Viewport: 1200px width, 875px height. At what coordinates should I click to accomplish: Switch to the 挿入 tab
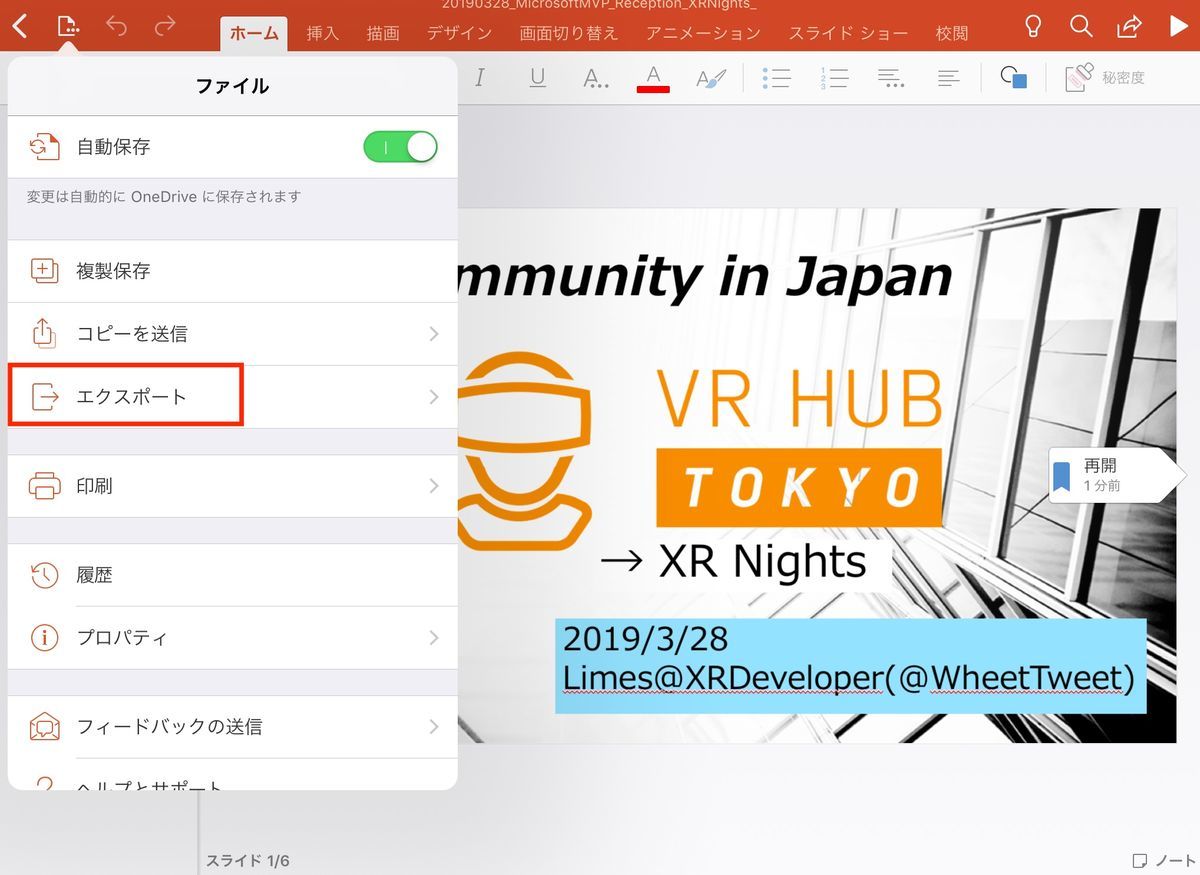point(323,33)
